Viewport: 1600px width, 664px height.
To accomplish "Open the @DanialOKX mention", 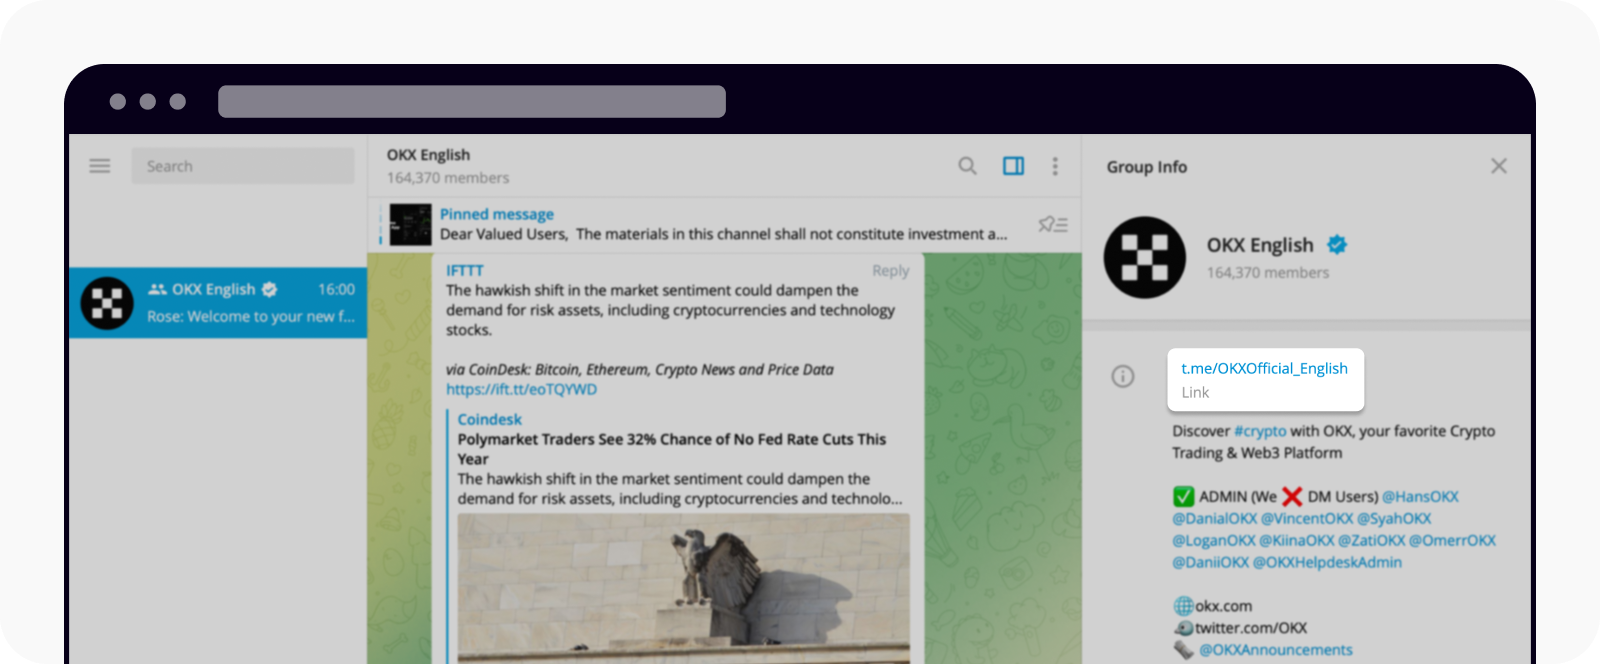I will [1214, 519].
